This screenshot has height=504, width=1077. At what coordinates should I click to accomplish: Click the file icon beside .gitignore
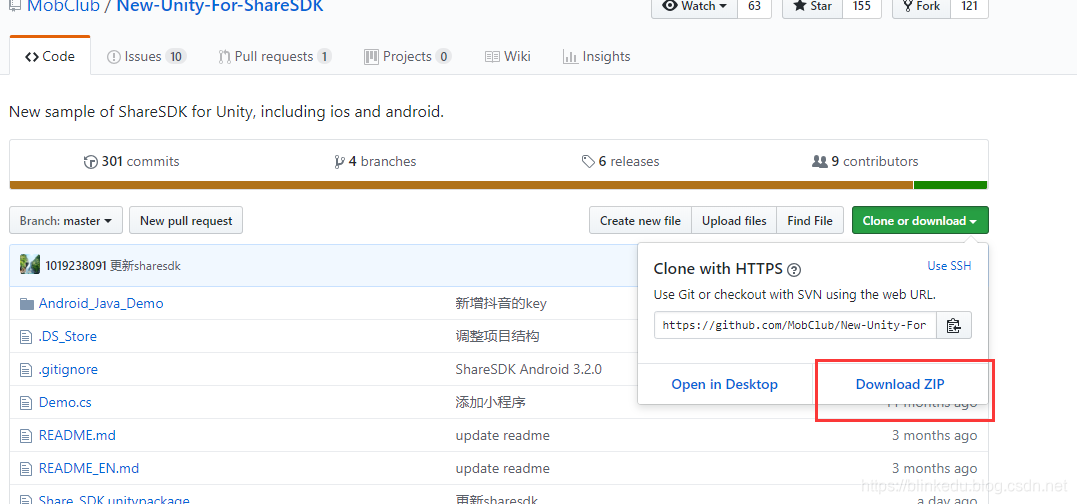[x=26, y=369]
